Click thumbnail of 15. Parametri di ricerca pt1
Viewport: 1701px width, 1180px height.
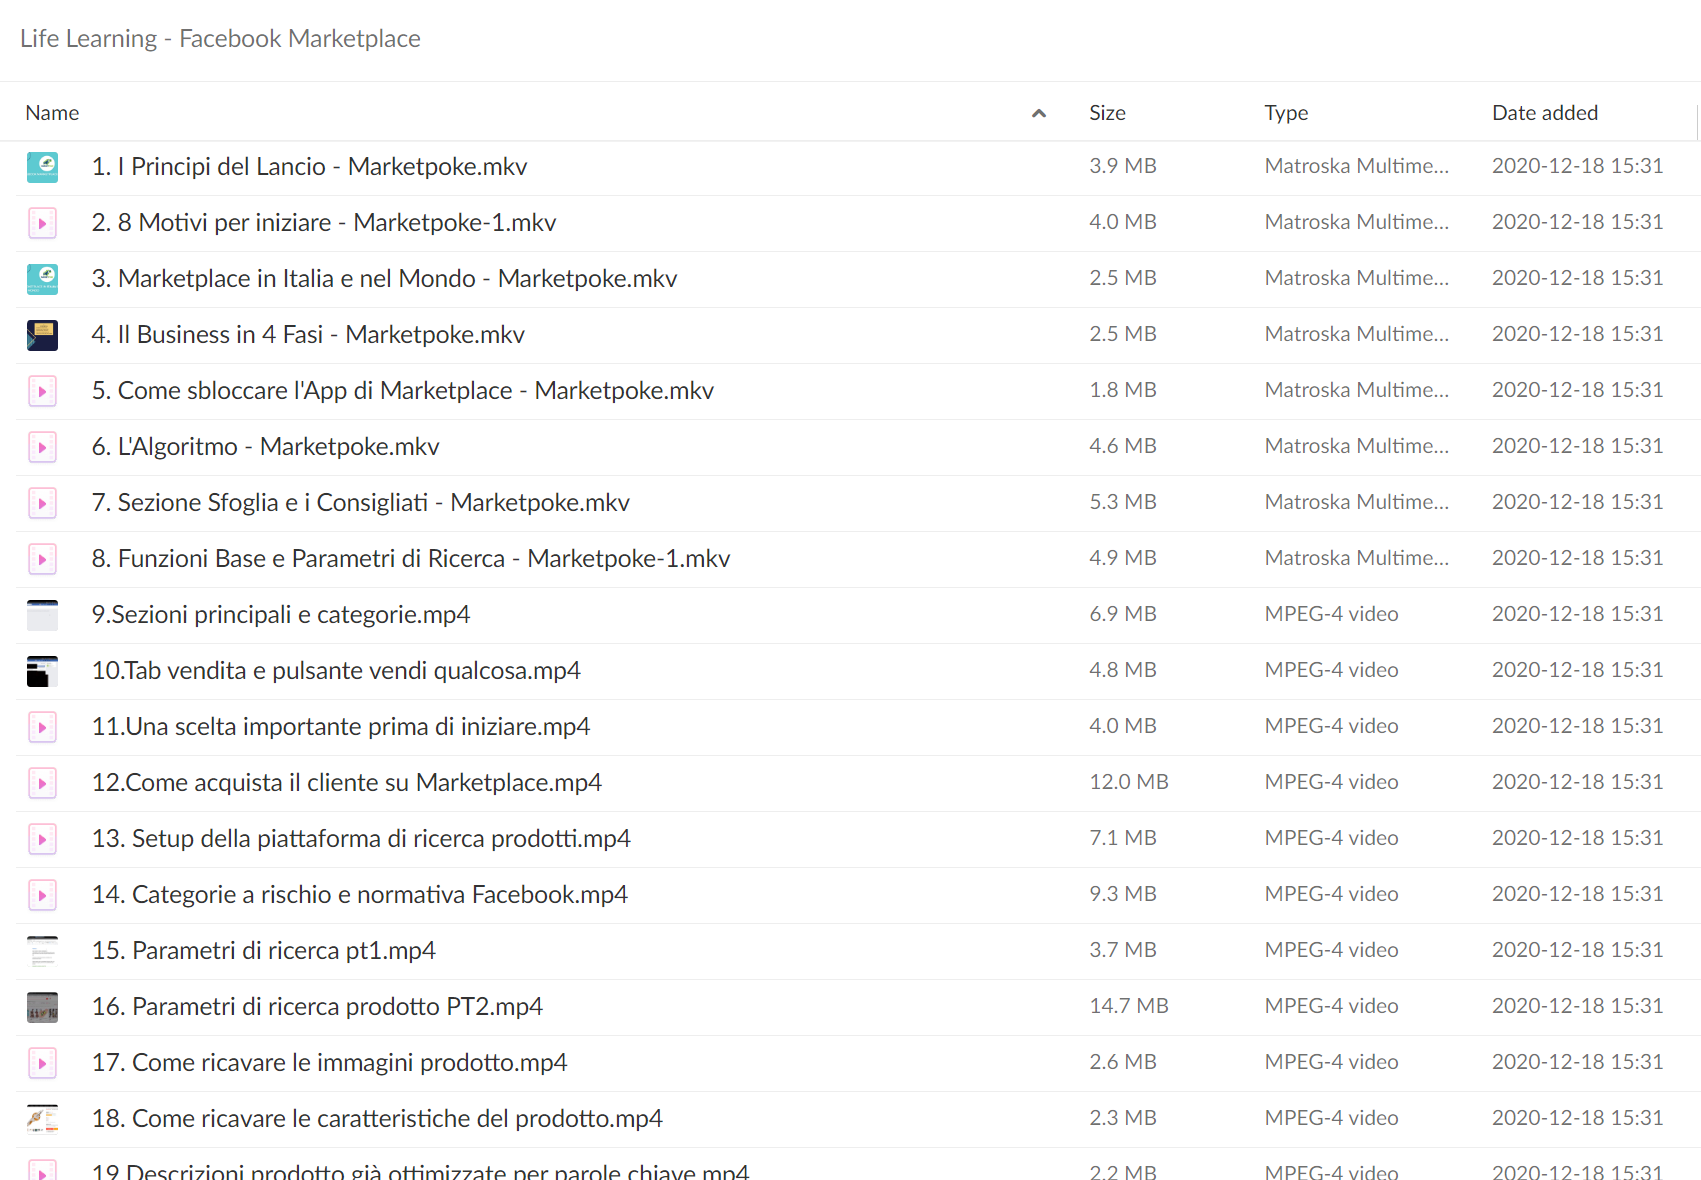pos(42,951)
